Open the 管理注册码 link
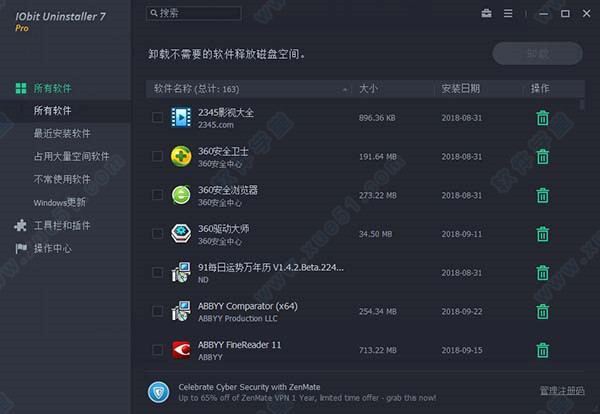The height and width of the screenshot is (414, 600). coord(562,390)
